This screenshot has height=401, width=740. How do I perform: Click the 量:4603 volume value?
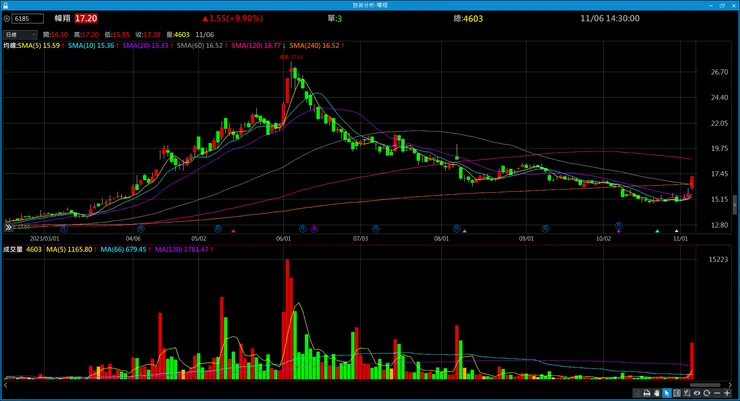[178, 35]
